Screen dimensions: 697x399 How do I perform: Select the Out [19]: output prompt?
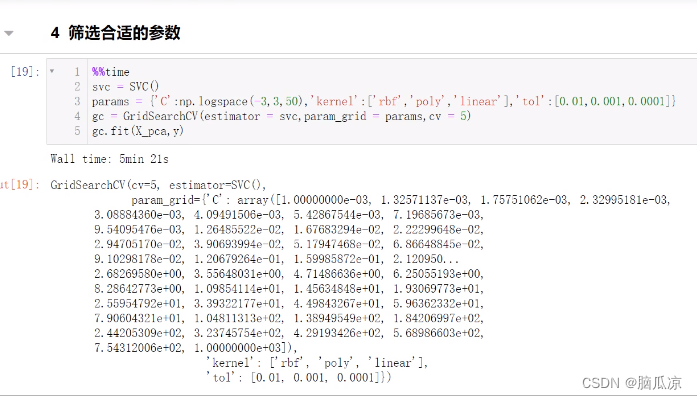tap(20, 184)
